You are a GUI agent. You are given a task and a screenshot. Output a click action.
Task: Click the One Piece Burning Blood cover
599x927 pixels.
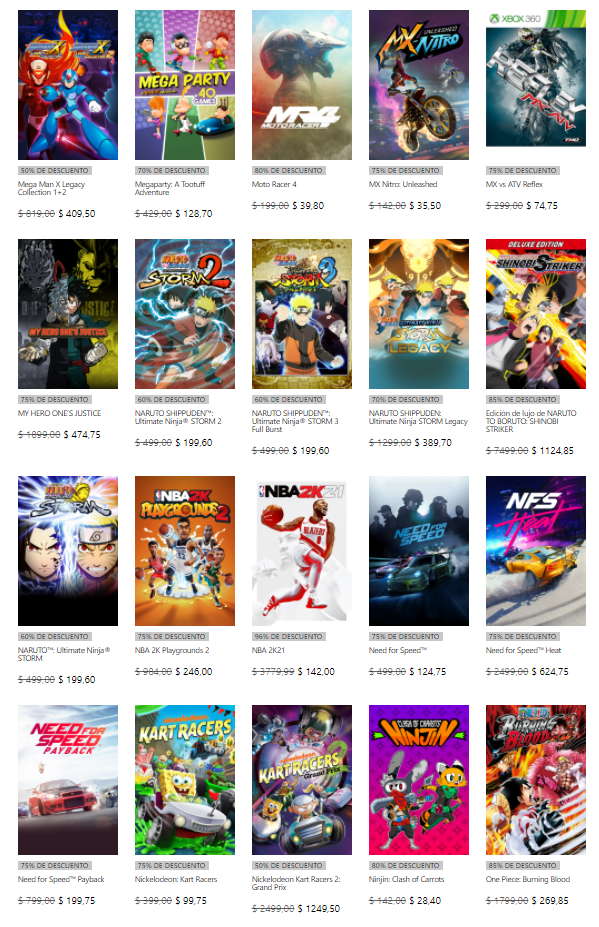536,780
